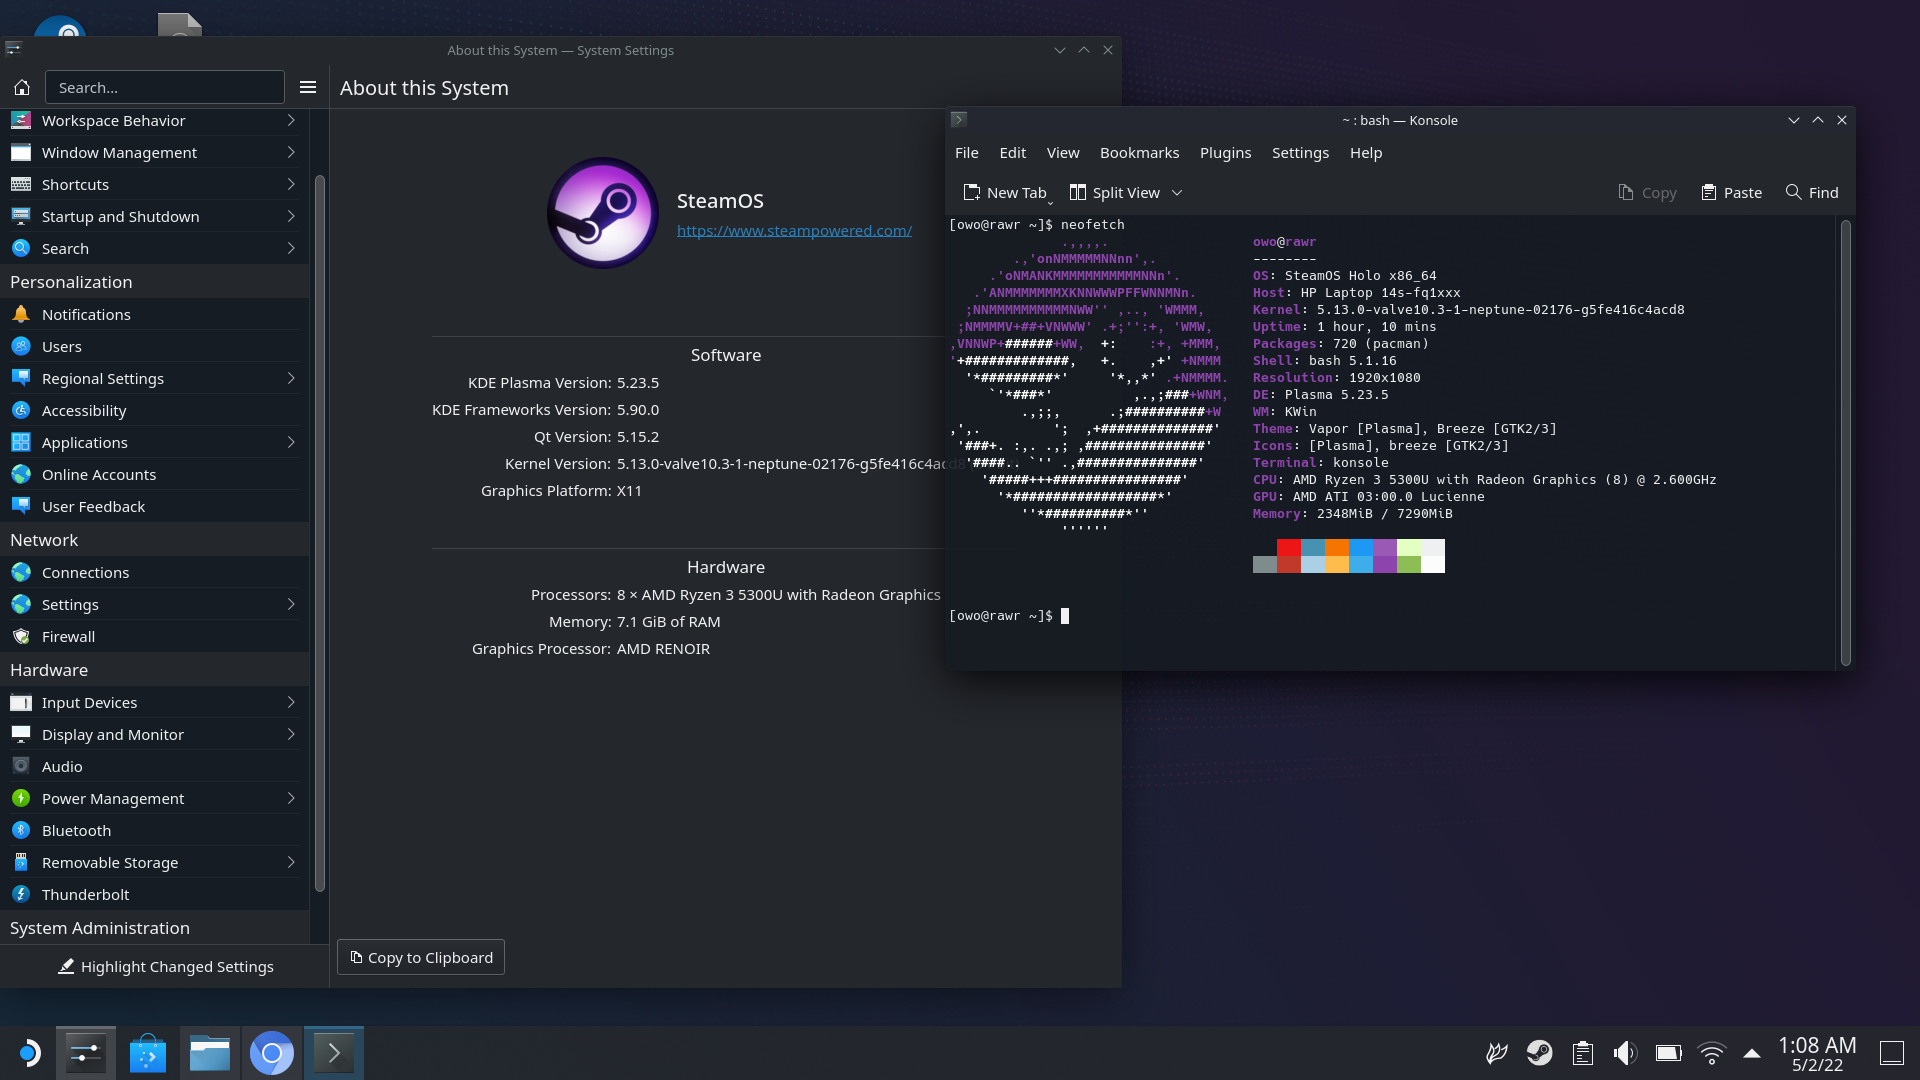Click the SteamOS website hyperlink
The height and width of the screenshot is (1080, 1920).
tap(793, 229)
